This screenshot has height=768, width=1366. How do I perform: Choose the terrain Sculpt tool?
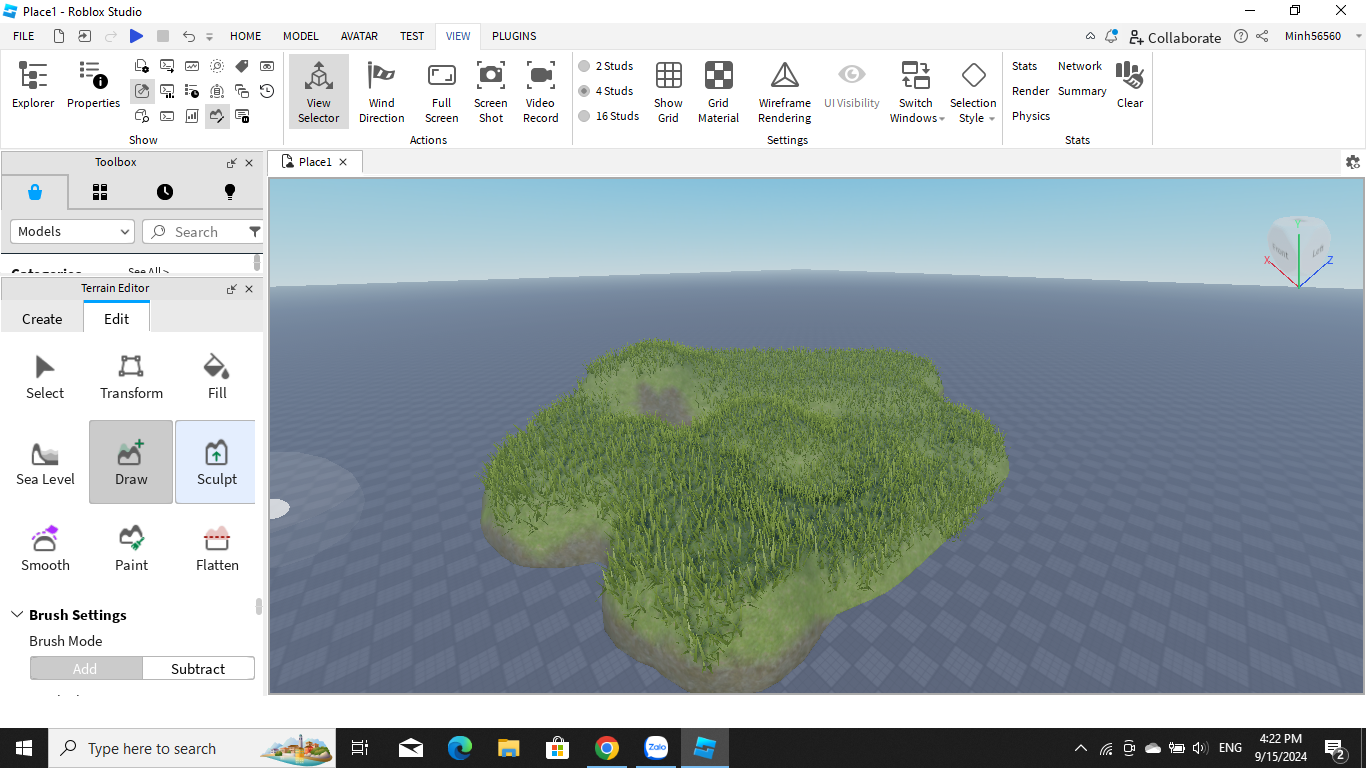click(216, 462)
